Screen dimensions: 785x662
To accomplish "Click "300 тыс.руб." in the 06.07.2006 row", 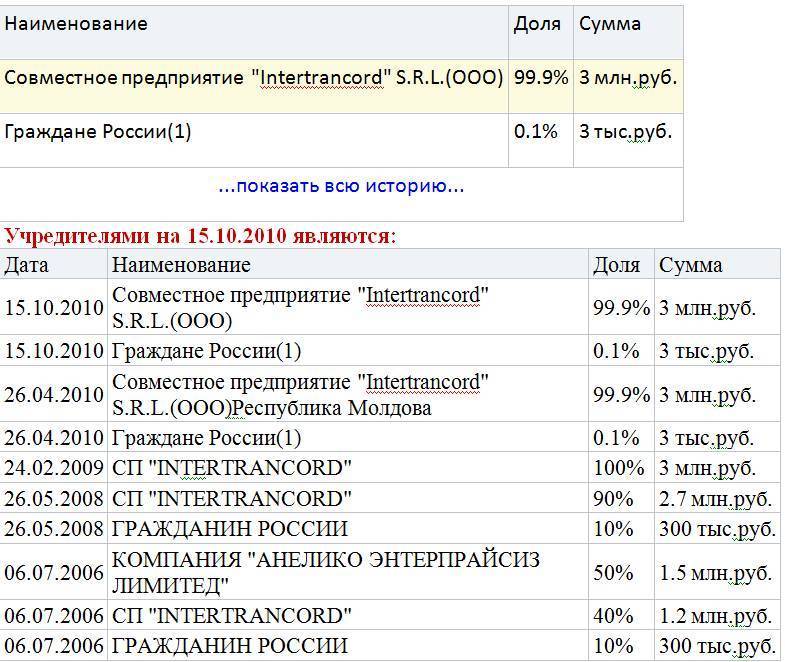I will coord(717,646).
